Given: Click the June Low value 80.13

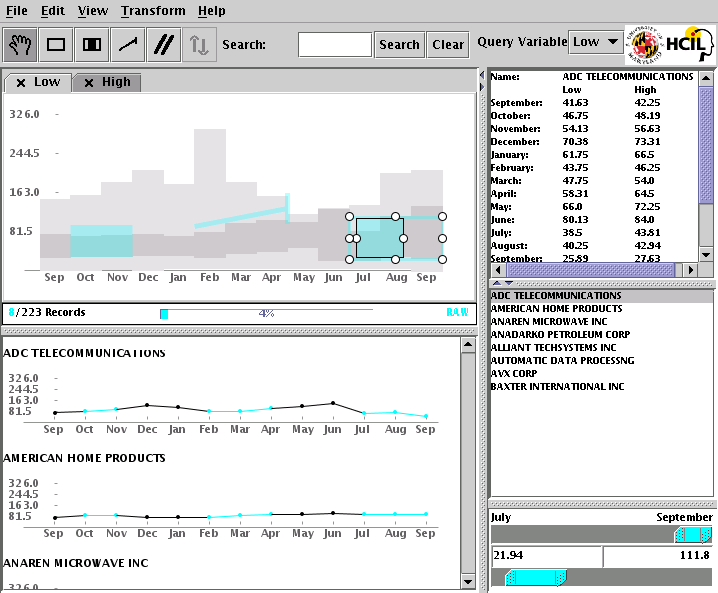Looking at the screenshot, I should (575, 220).
